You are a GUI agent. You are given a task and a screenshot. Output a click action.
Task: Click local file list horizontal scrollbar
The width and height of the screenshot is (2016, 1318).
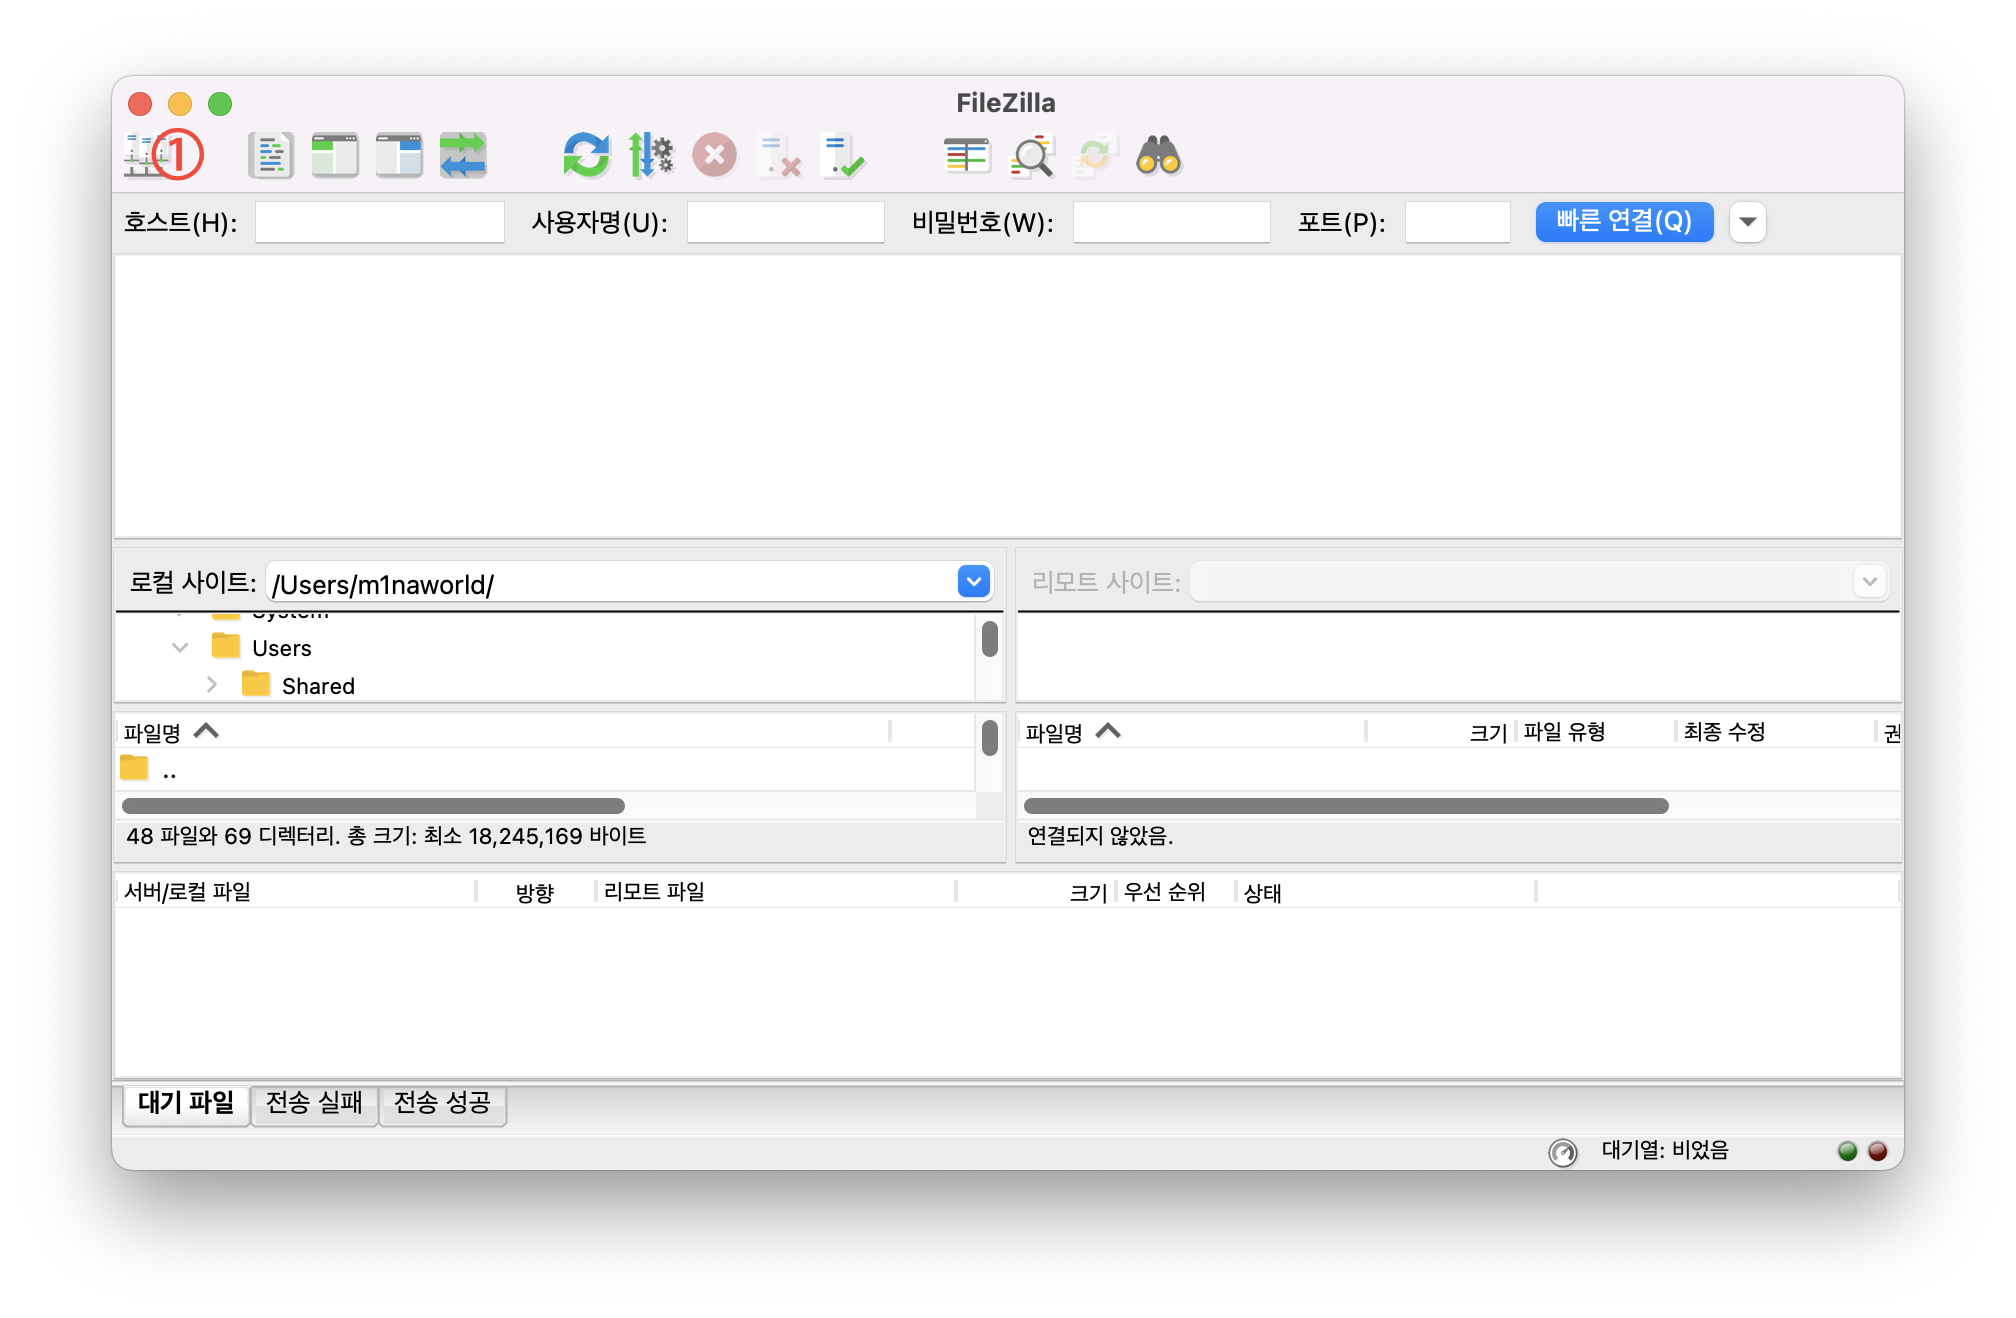[373, 806]
